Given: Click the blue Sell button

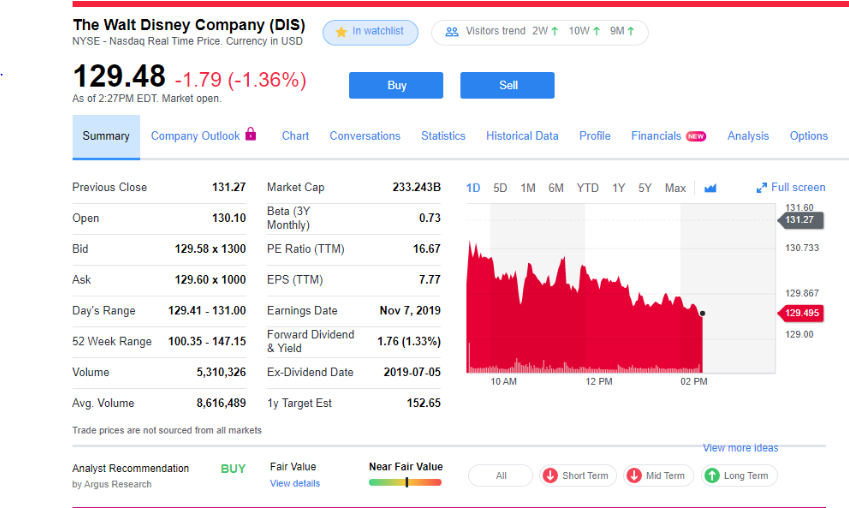Looking at the screenshot, I should (x=507, y=85).
